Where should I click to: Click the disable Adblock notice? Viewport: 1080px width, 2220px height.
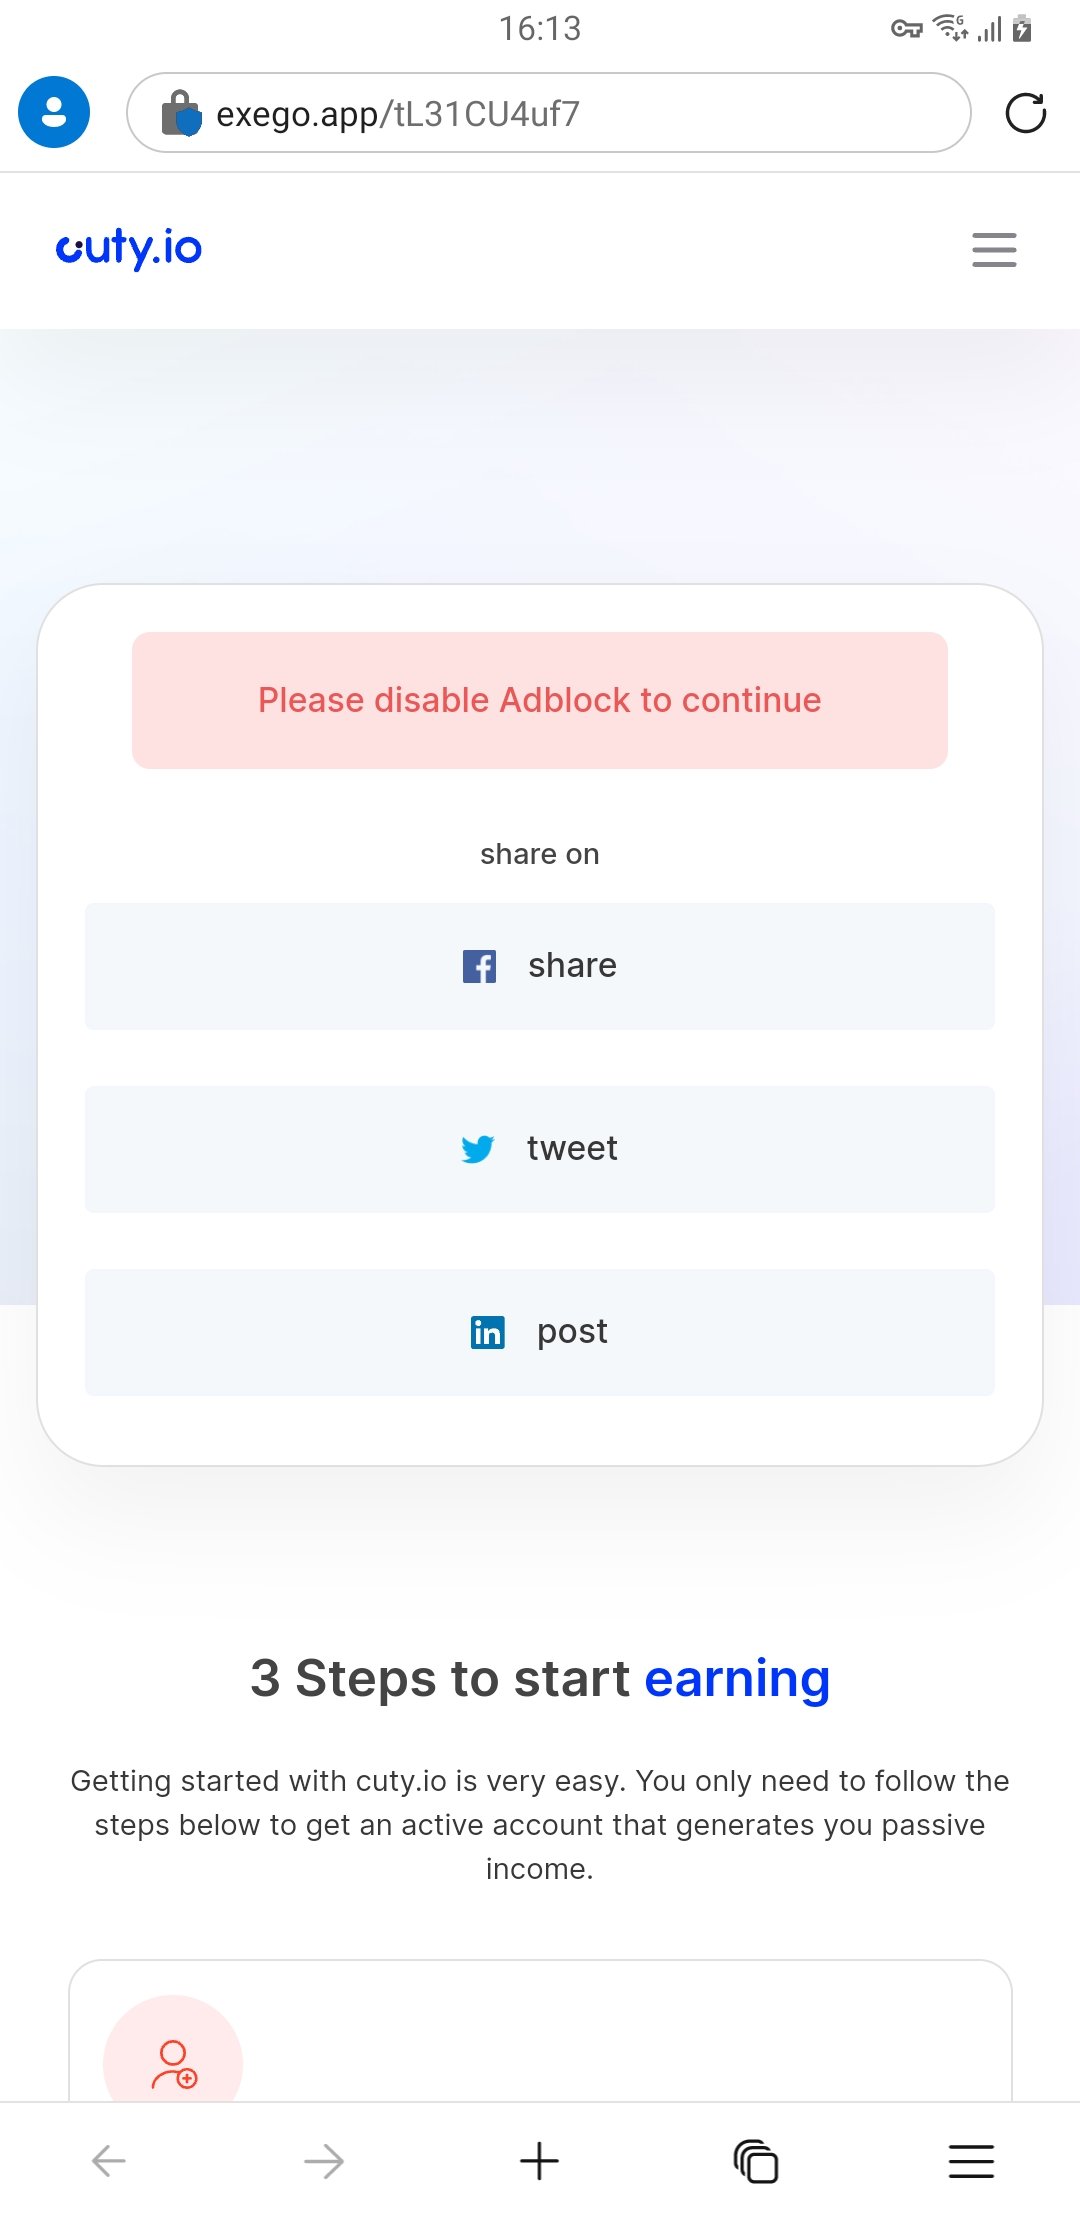pos(540,700)
